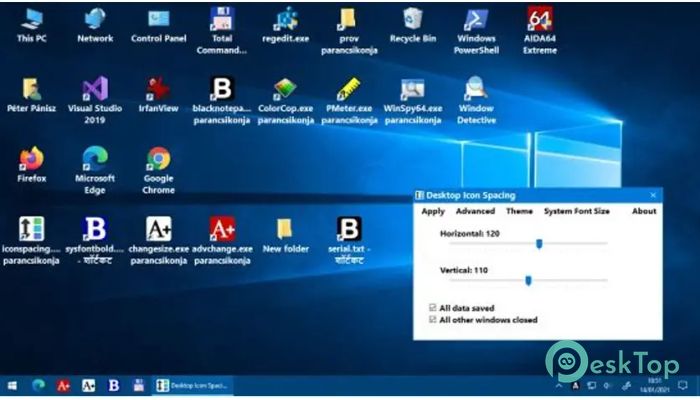The height and width of the screenshot is (400, 700).
Task: Open the Network desktop icon
Action: pos(95,26)
